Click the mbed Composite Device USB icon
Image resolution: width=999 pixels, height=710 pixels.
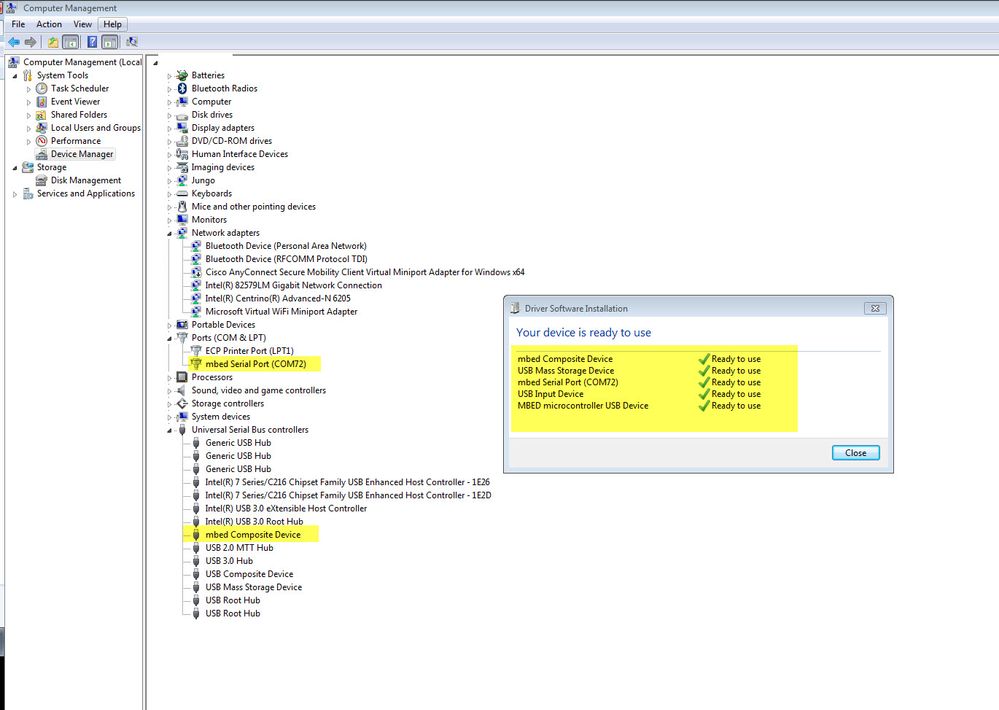click(x=196, y=535)
